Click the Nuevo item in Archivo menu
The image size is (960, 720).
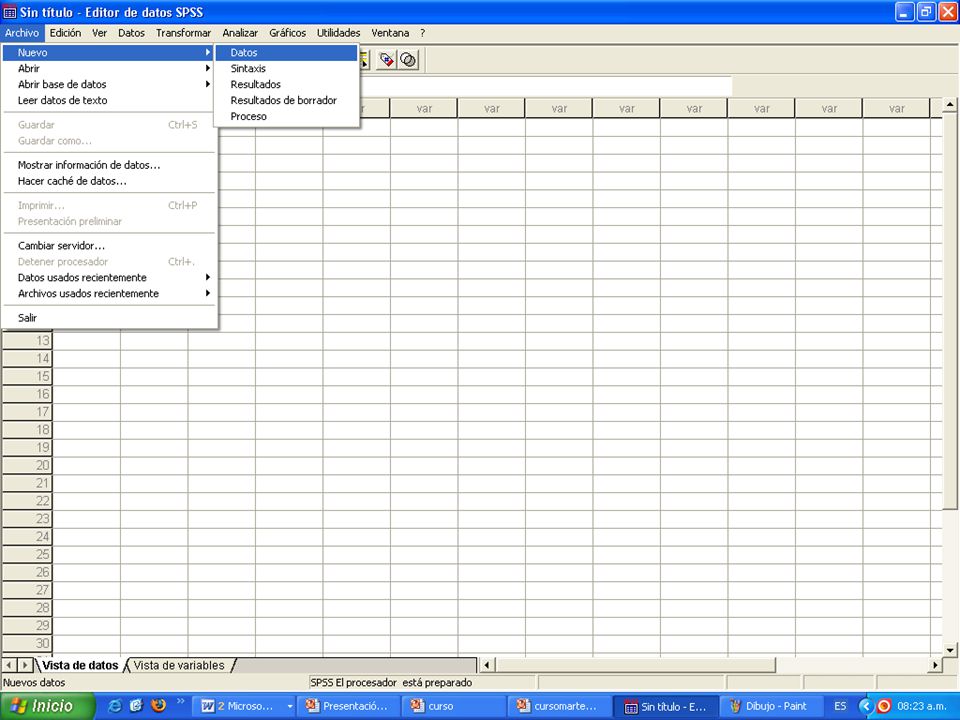click(109, 53)
